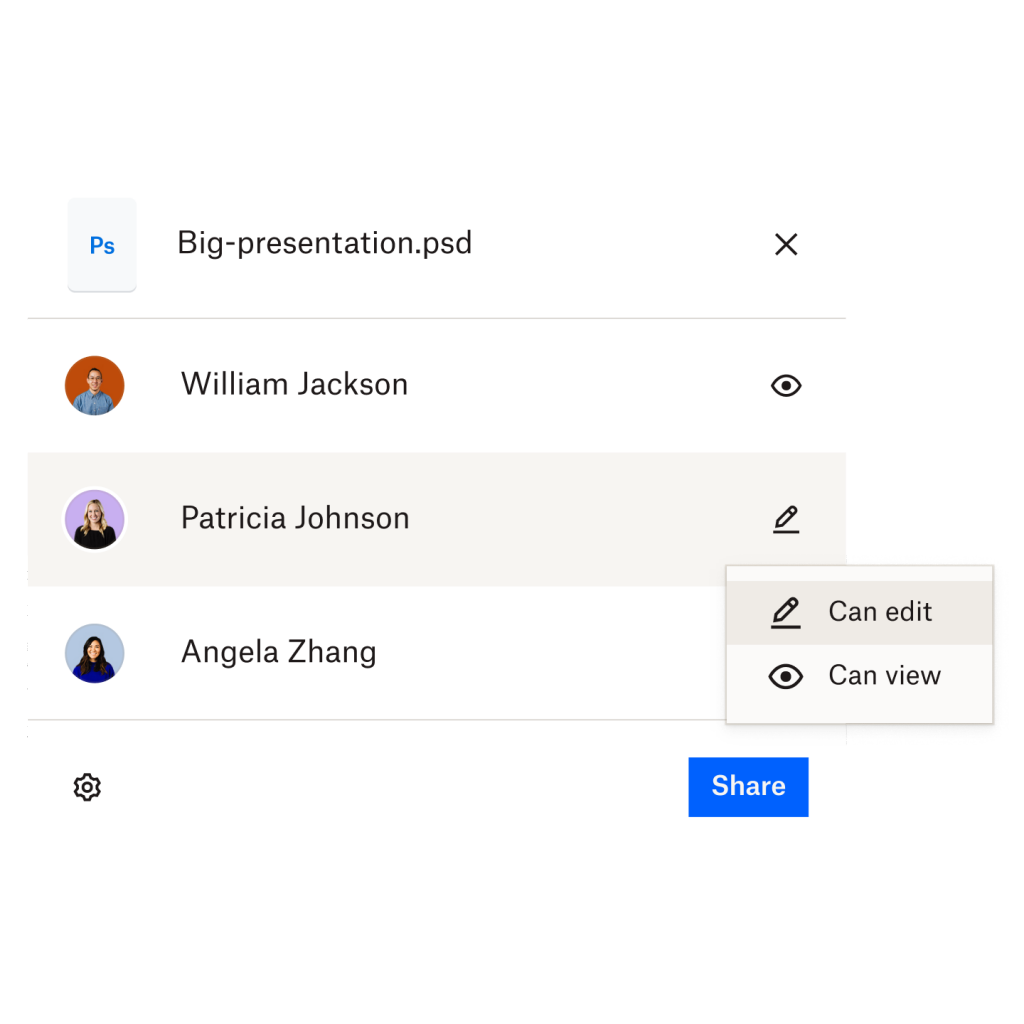Close the Big-presentation.psd share dialog
This screenshot has height=1024, width=1024.
pos(786,245)
